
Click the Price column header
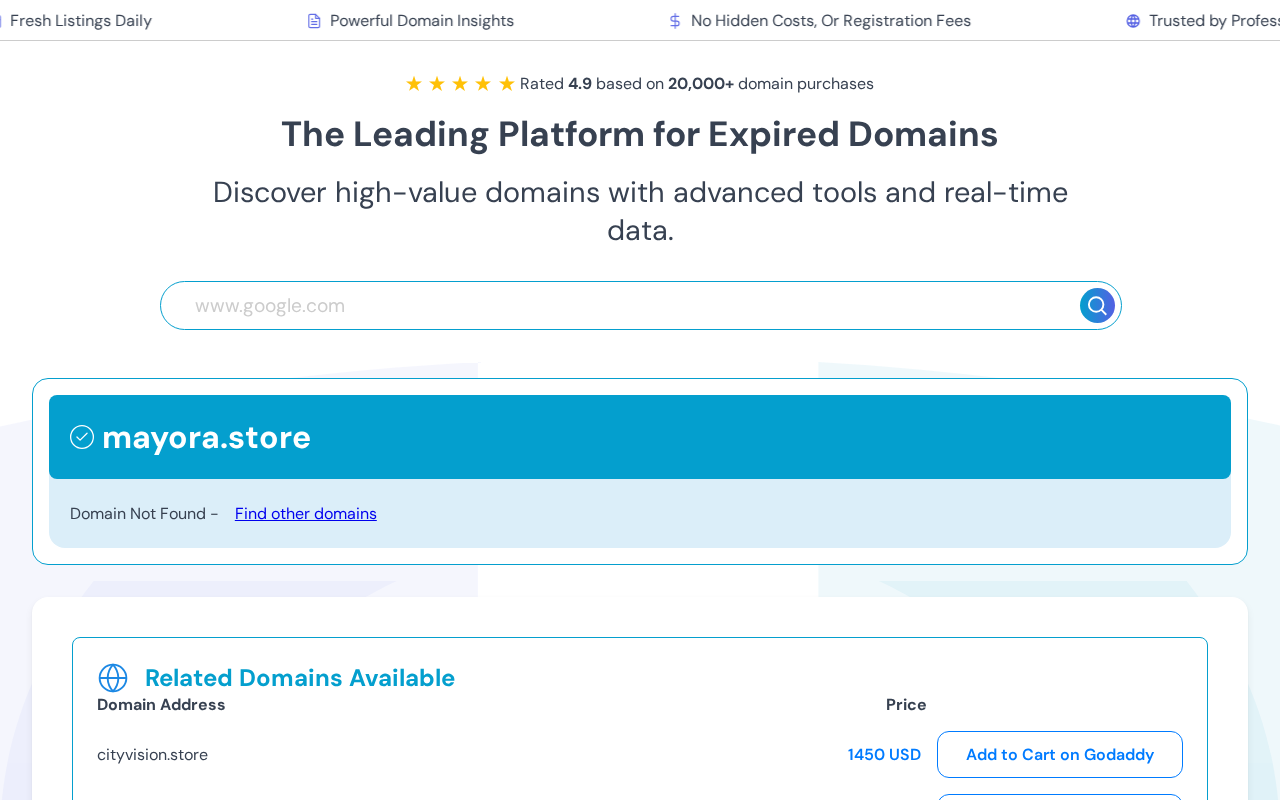[906, 704]
